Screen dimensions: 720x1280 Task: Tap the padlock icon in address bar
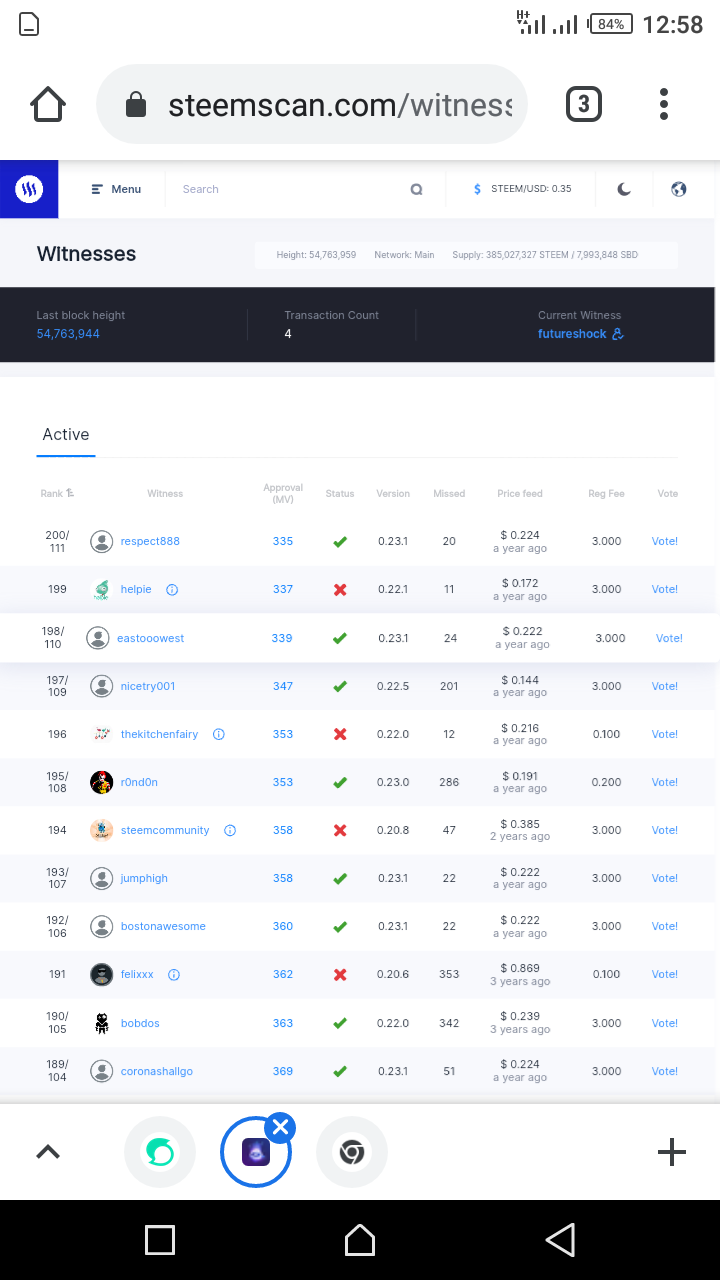[x=136, y=104]
